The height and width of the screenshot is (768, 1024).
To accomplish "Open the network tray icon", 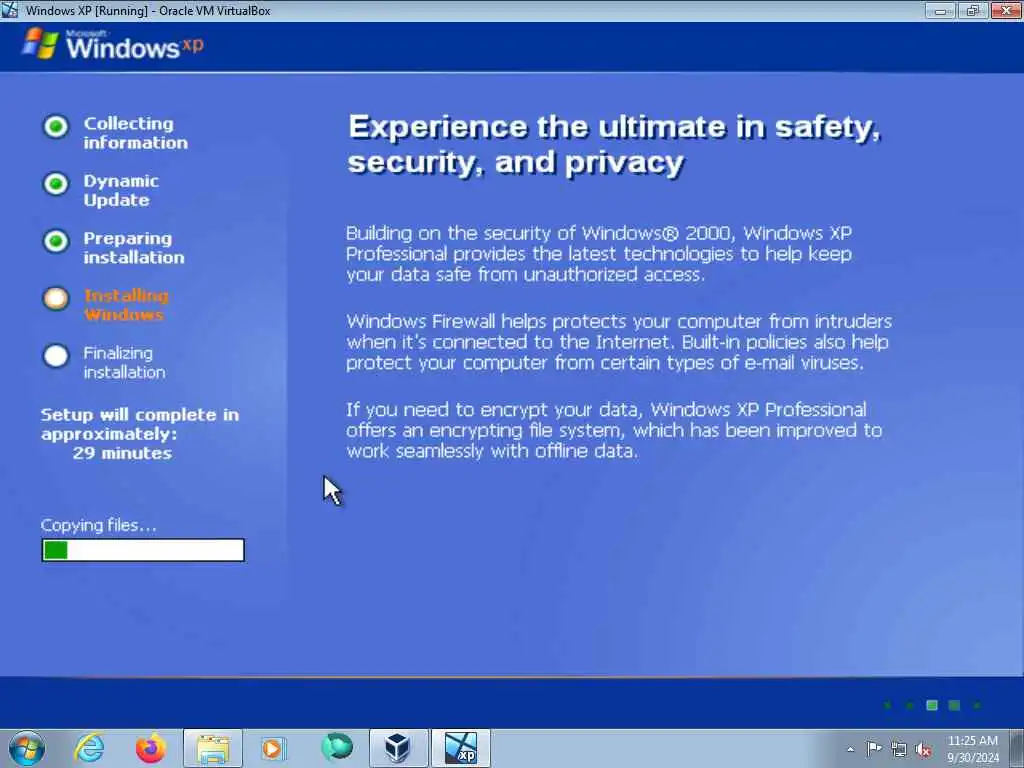I will point(899,749).
